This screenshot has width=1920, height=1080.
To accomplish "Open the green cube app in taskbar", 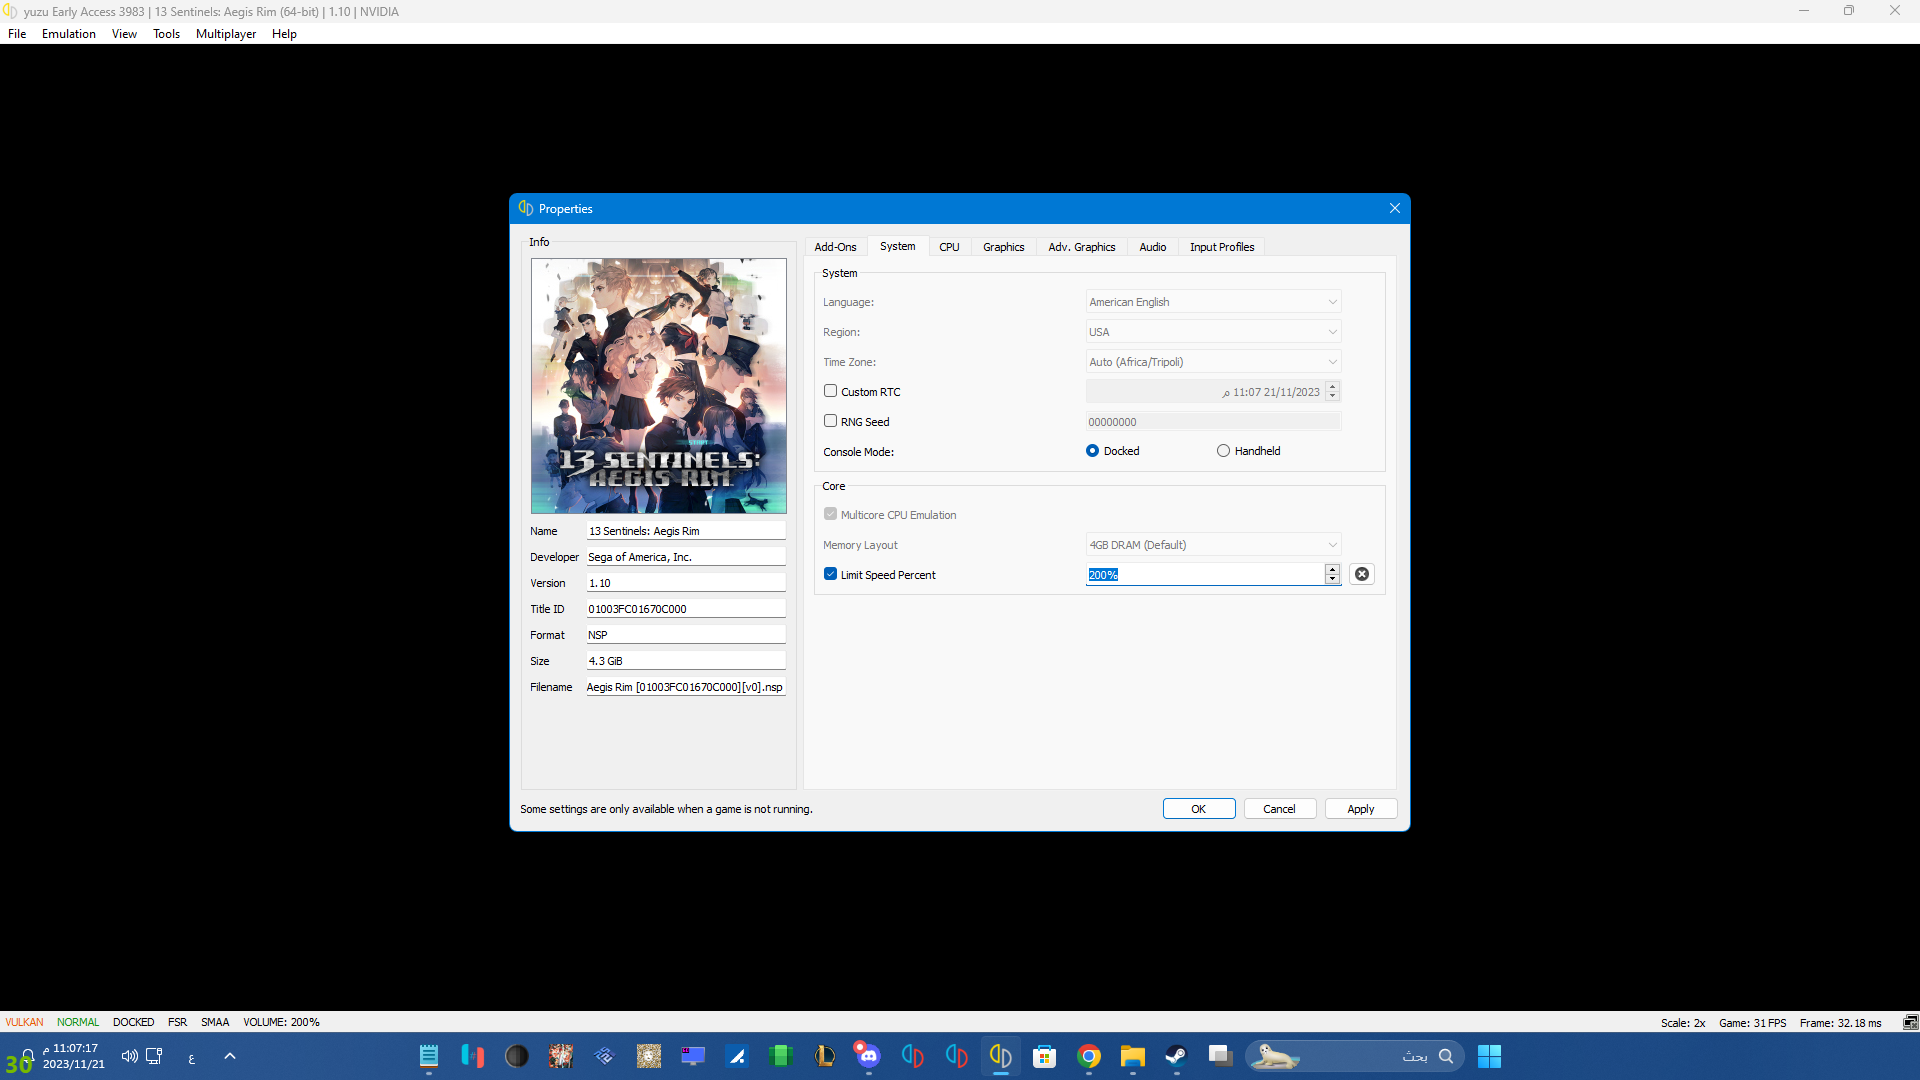I will pyautogui.click(x=781, y=1056).
